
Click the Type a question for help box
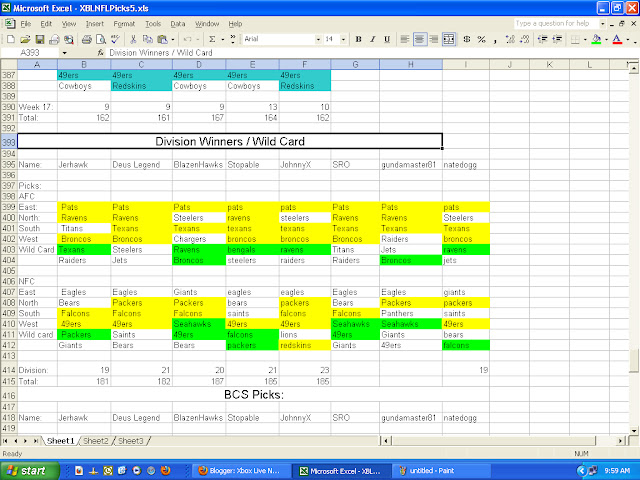[x=556, y=24]
